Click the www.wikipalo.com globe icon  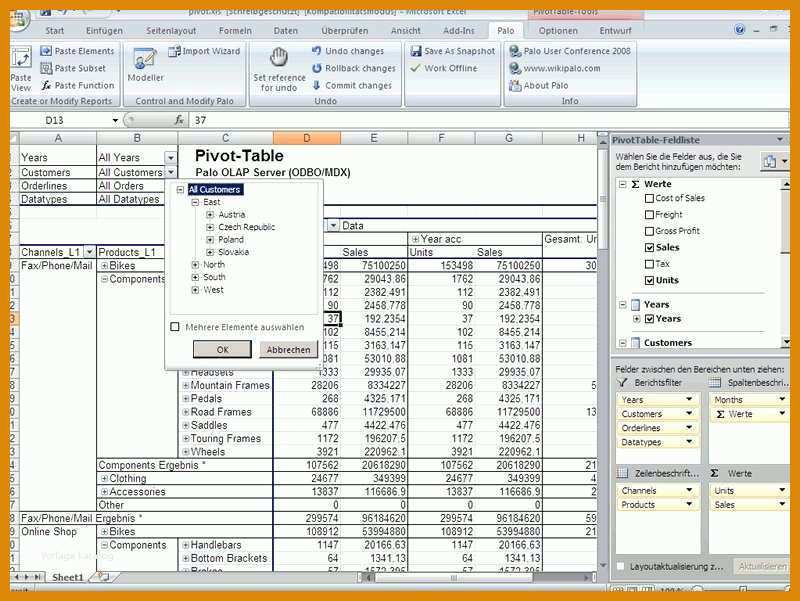point(515,68)
